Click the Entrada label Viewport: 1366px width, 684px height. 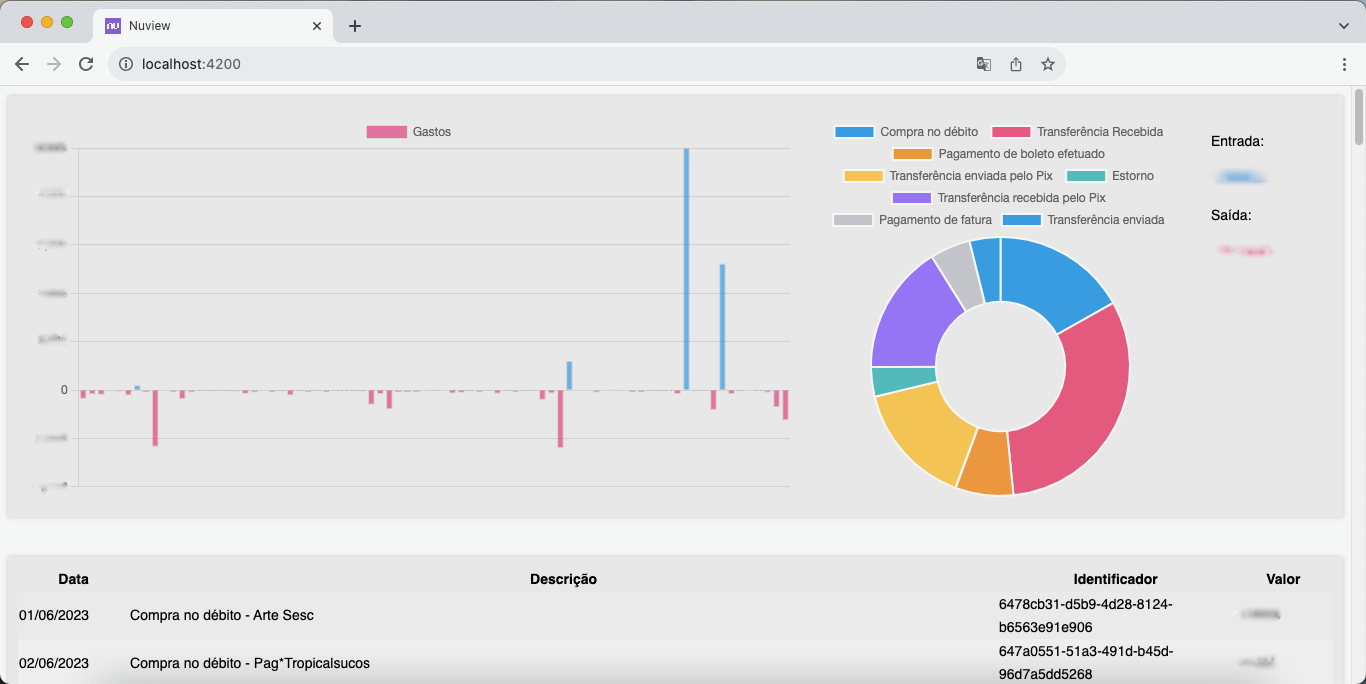coord(1237,141)
